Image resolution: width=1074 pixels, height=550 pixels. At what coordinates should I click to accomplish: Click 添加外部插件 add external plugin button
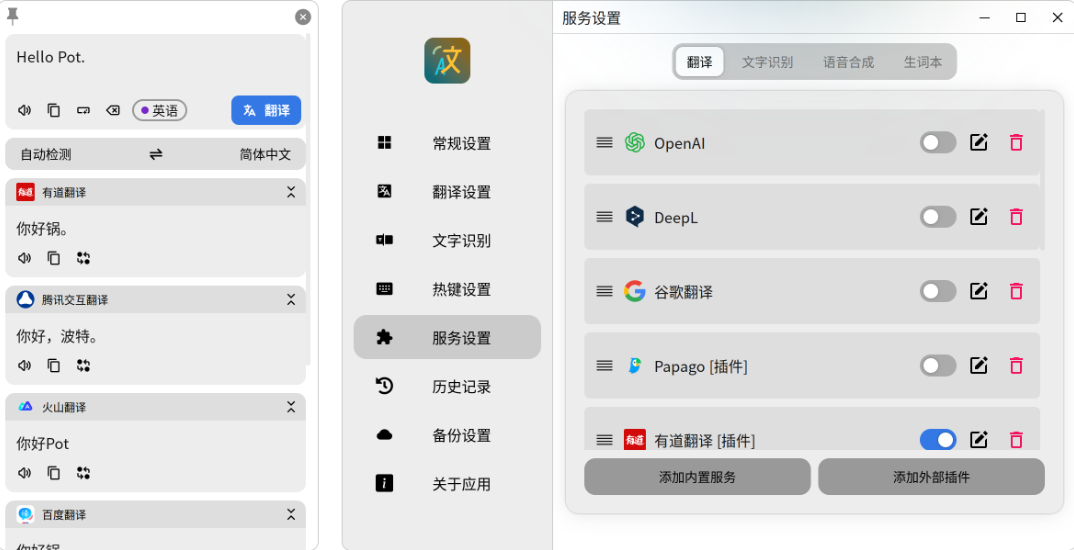tap(932, 477)
